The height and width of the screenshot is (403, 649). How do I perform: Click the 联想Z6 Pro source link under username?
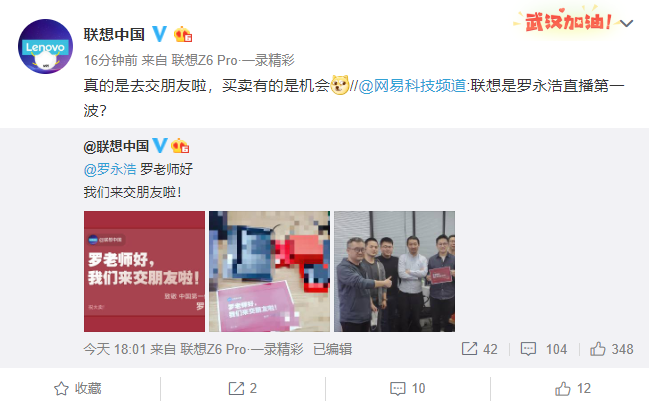pyautogui.click(x=233, y=60)
